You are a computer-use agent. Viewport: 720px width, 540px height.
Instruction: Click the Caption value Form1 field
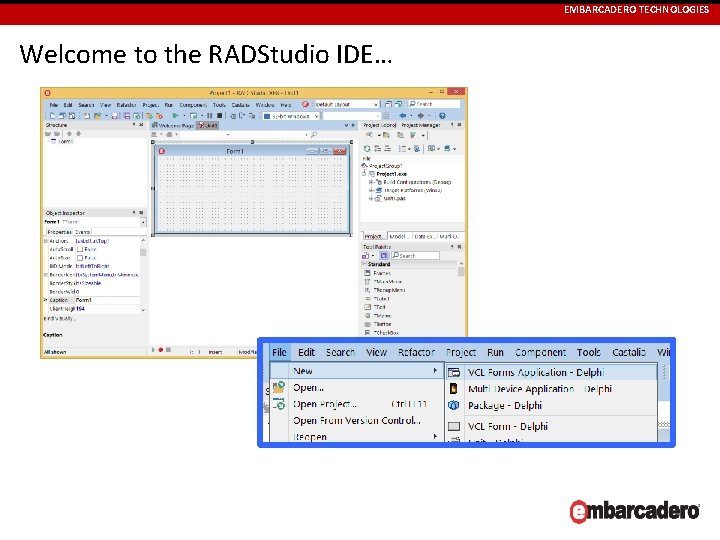point(108,300)
